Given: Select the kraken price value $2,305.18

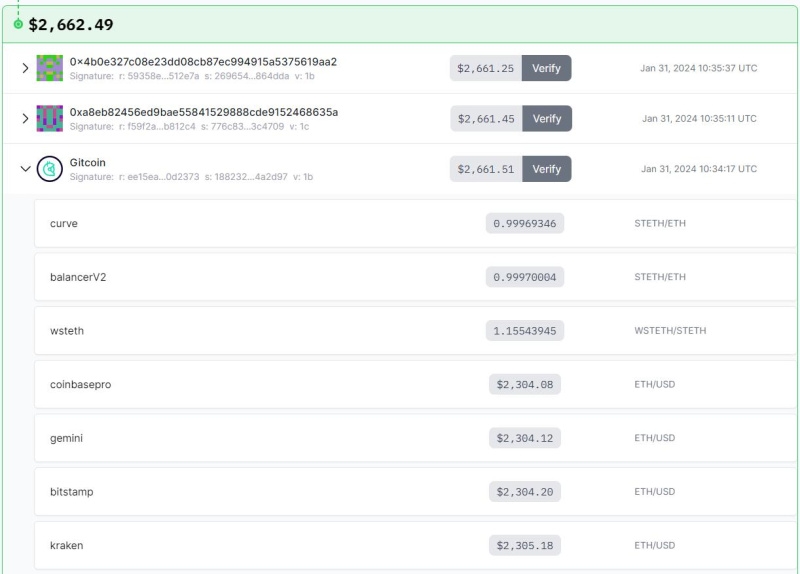Looking at the screenshot, I should tap(524, 545).
